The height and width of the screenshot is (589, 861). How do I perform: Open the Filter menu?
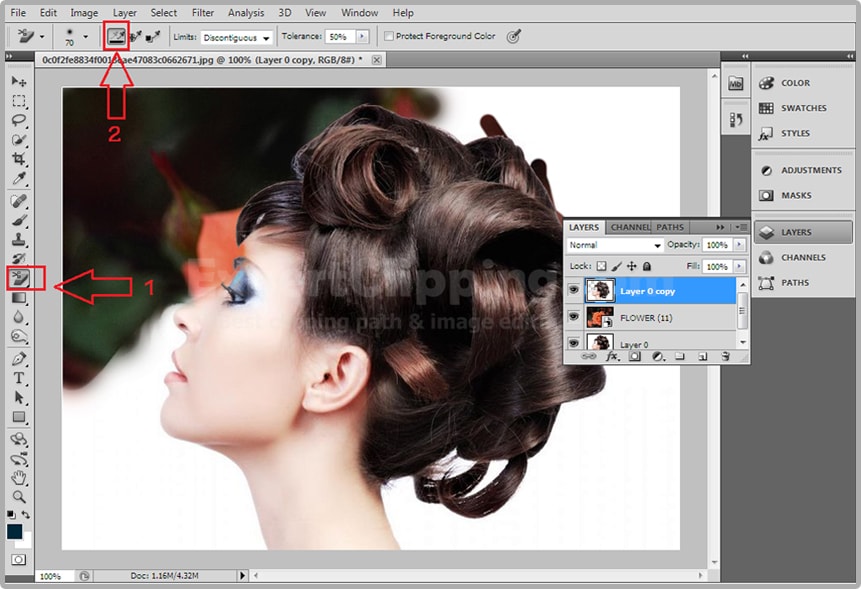coord(203,13)
